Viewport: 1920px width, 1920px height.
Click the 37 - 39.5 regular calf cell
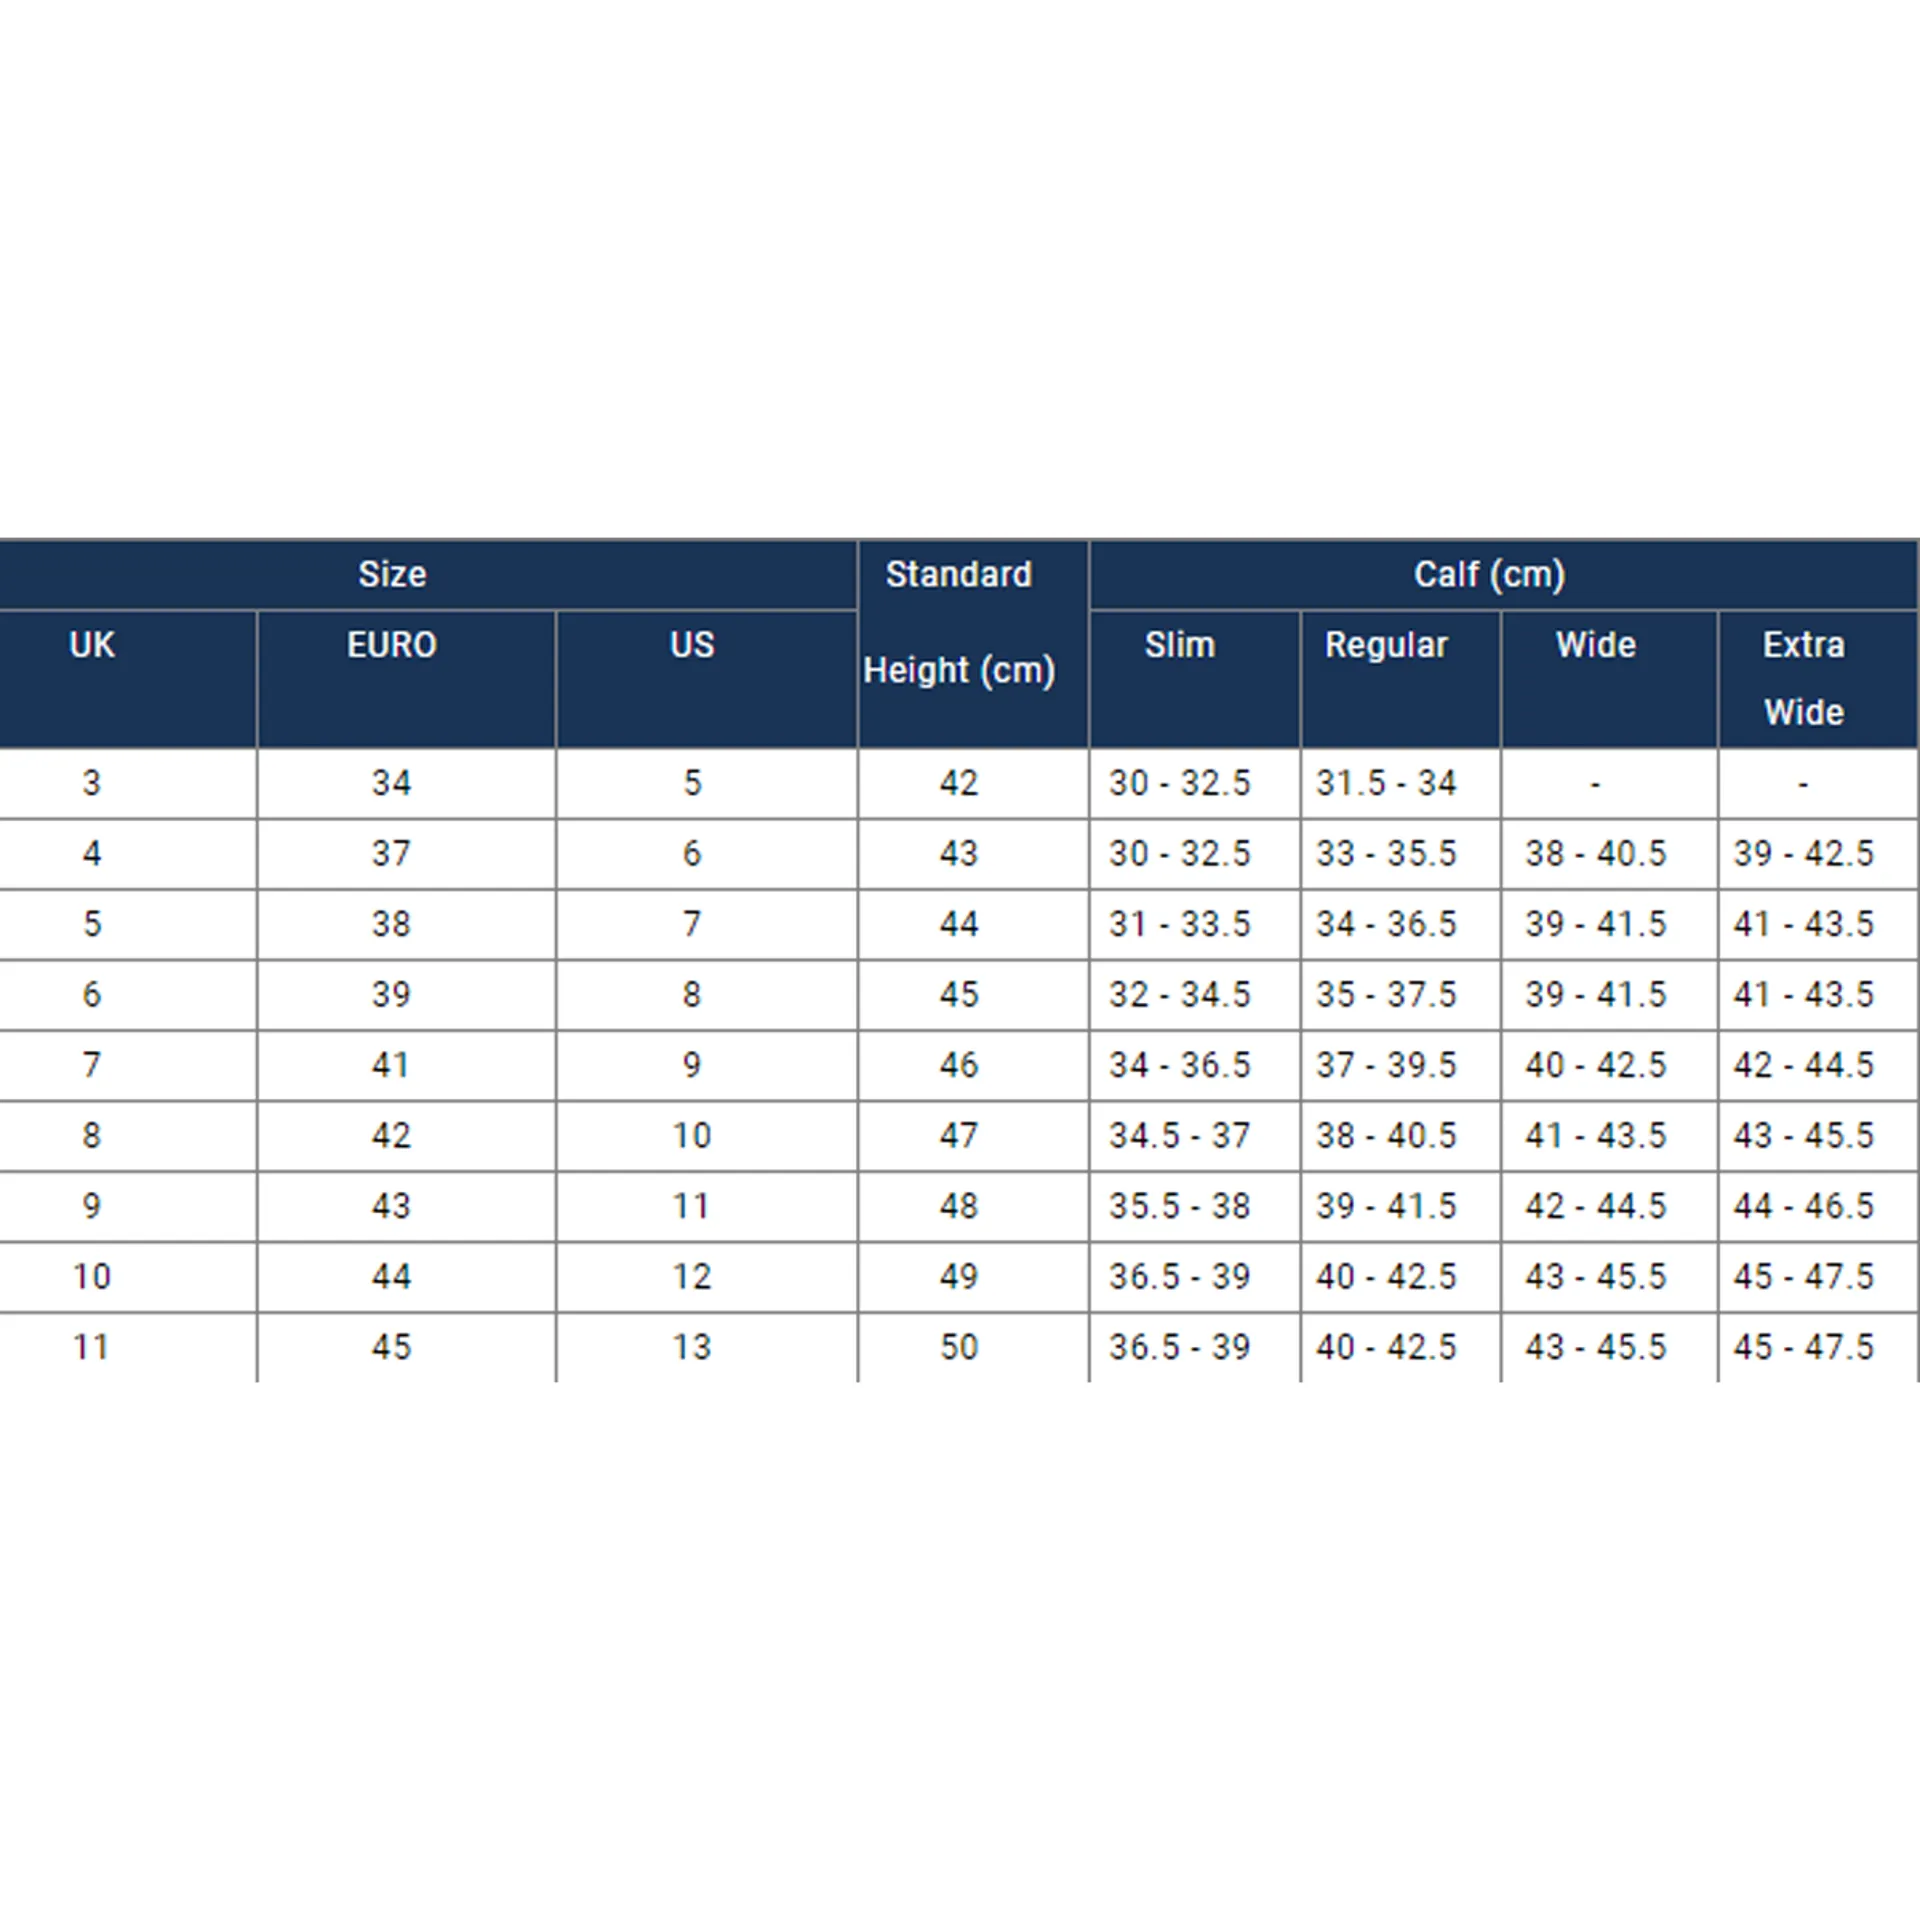pyautogui.click(x=1386, y=1065)
